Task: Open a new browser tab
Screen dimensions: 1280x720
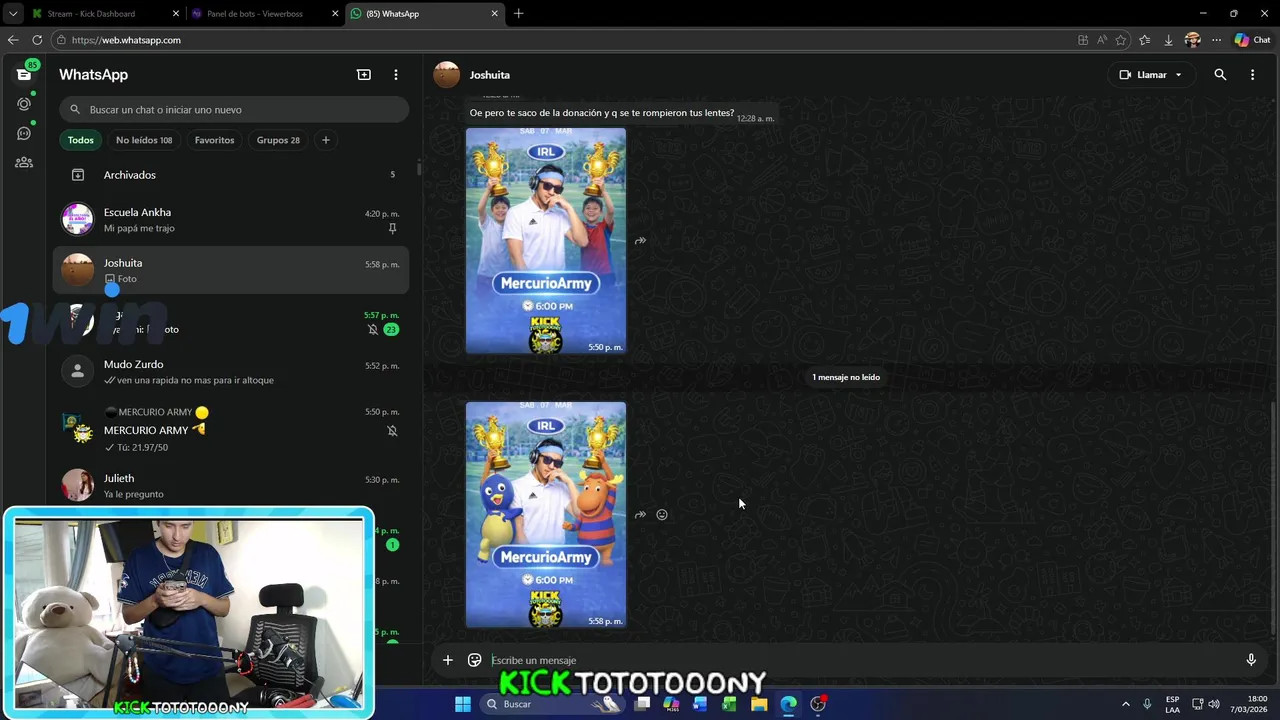Action: point(518,14)
